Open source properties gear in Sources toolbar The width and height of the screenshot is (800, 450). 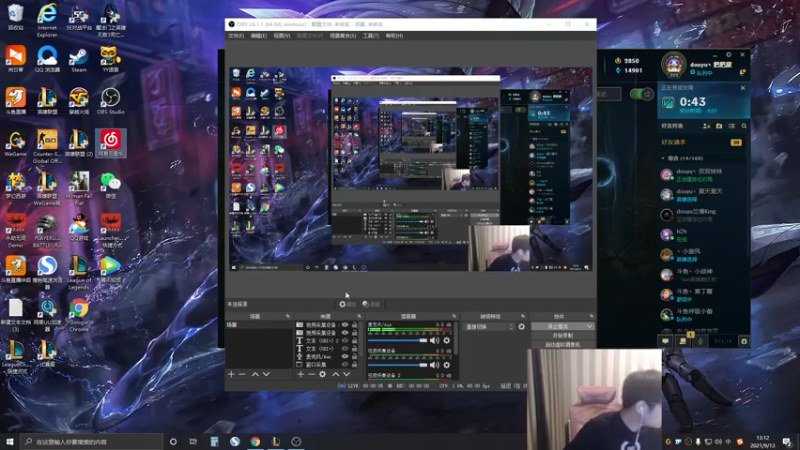click(x=322, y=374)
